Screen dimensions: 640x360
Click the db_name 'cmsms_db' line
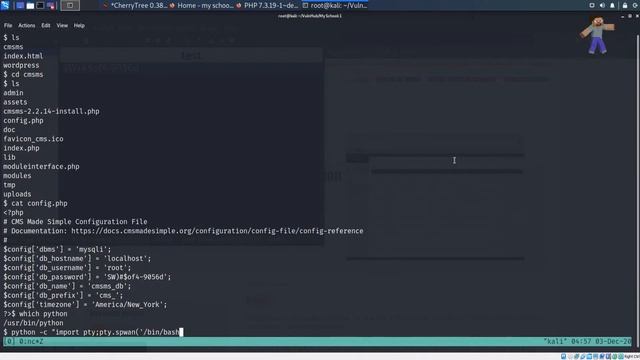67,286
